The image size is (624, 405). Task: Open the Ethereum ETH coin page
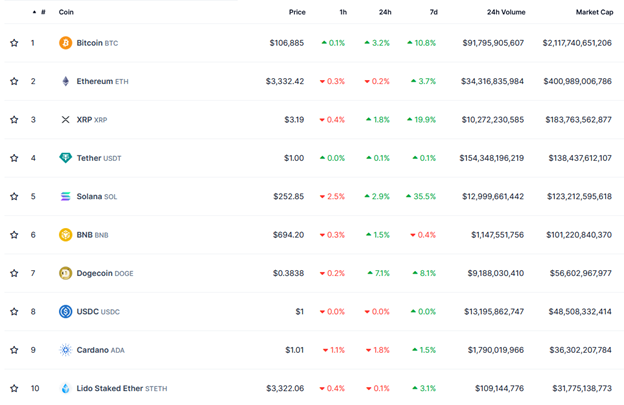[x=102, y=81]
